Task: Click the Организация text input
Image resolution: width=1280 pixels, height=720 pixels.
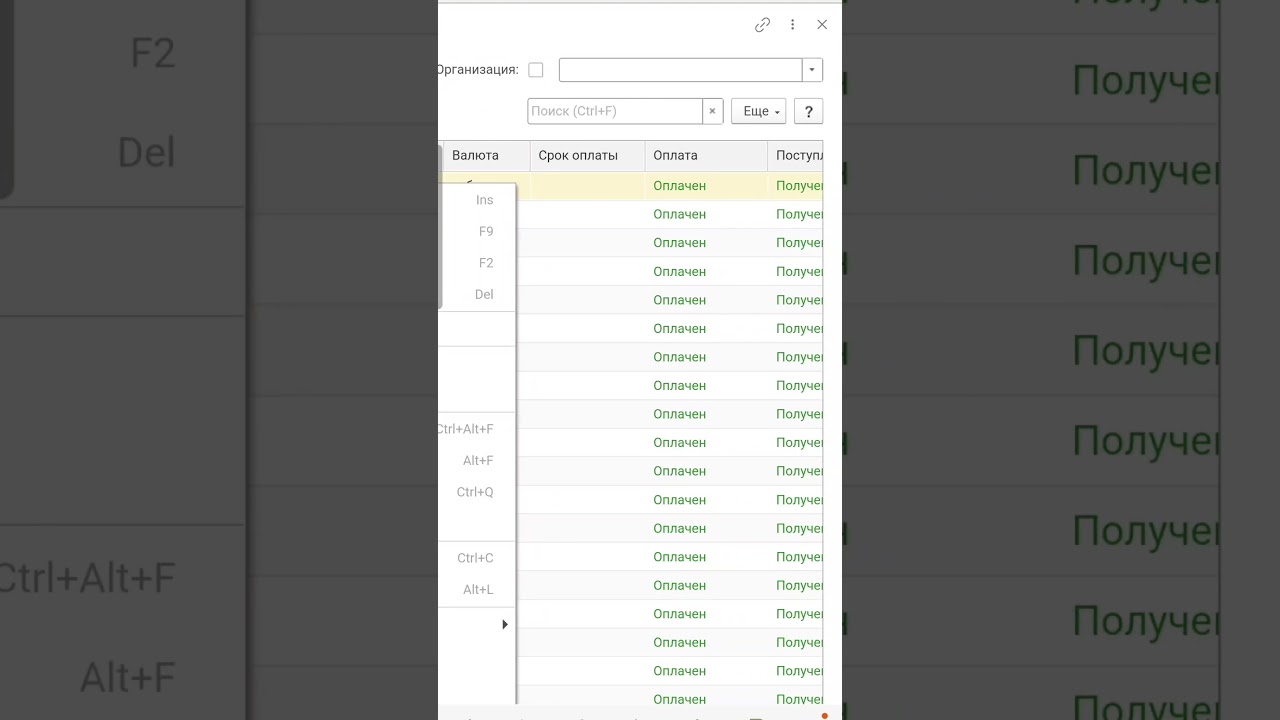Action: [x=681, y=70]
